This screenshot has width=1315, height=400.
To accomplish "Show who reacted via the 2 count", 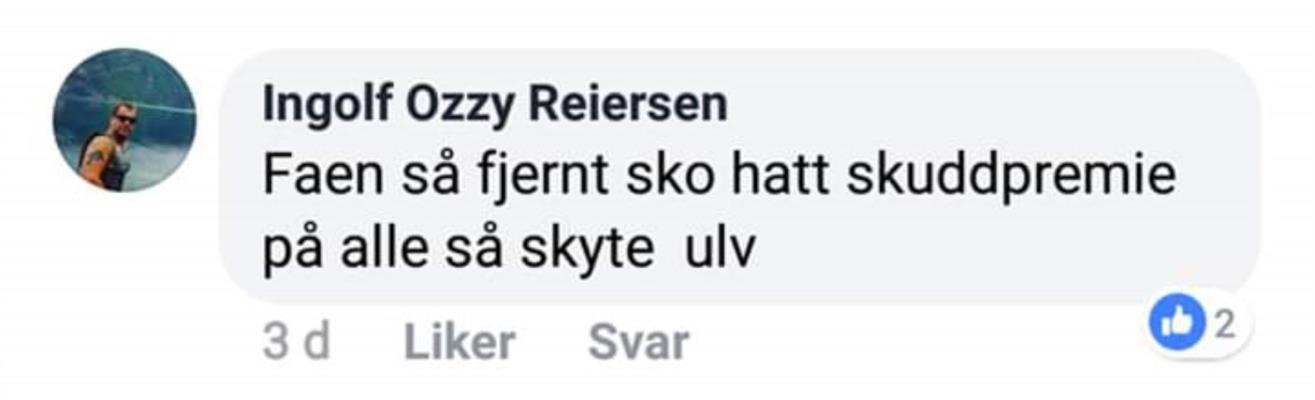I will tap(1224, 323).
